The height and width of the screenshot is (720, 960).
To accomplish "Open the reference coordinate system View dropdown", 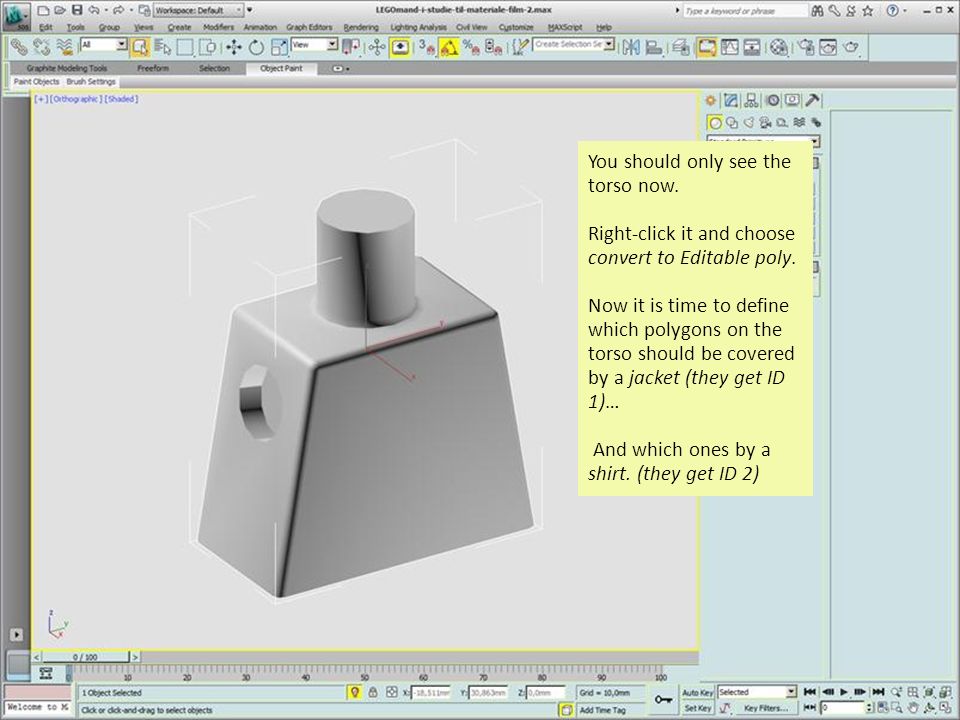I will click(x=314, y=45).
